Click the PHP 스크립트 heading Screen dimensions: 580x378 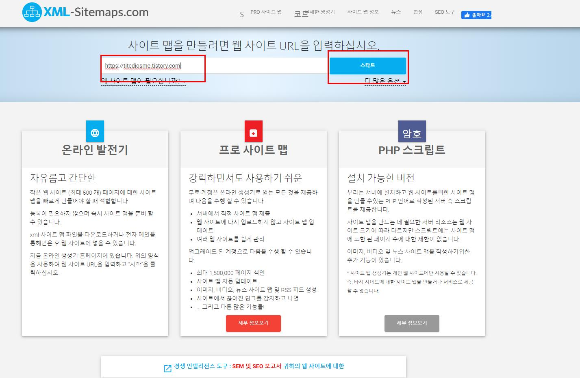412,150
